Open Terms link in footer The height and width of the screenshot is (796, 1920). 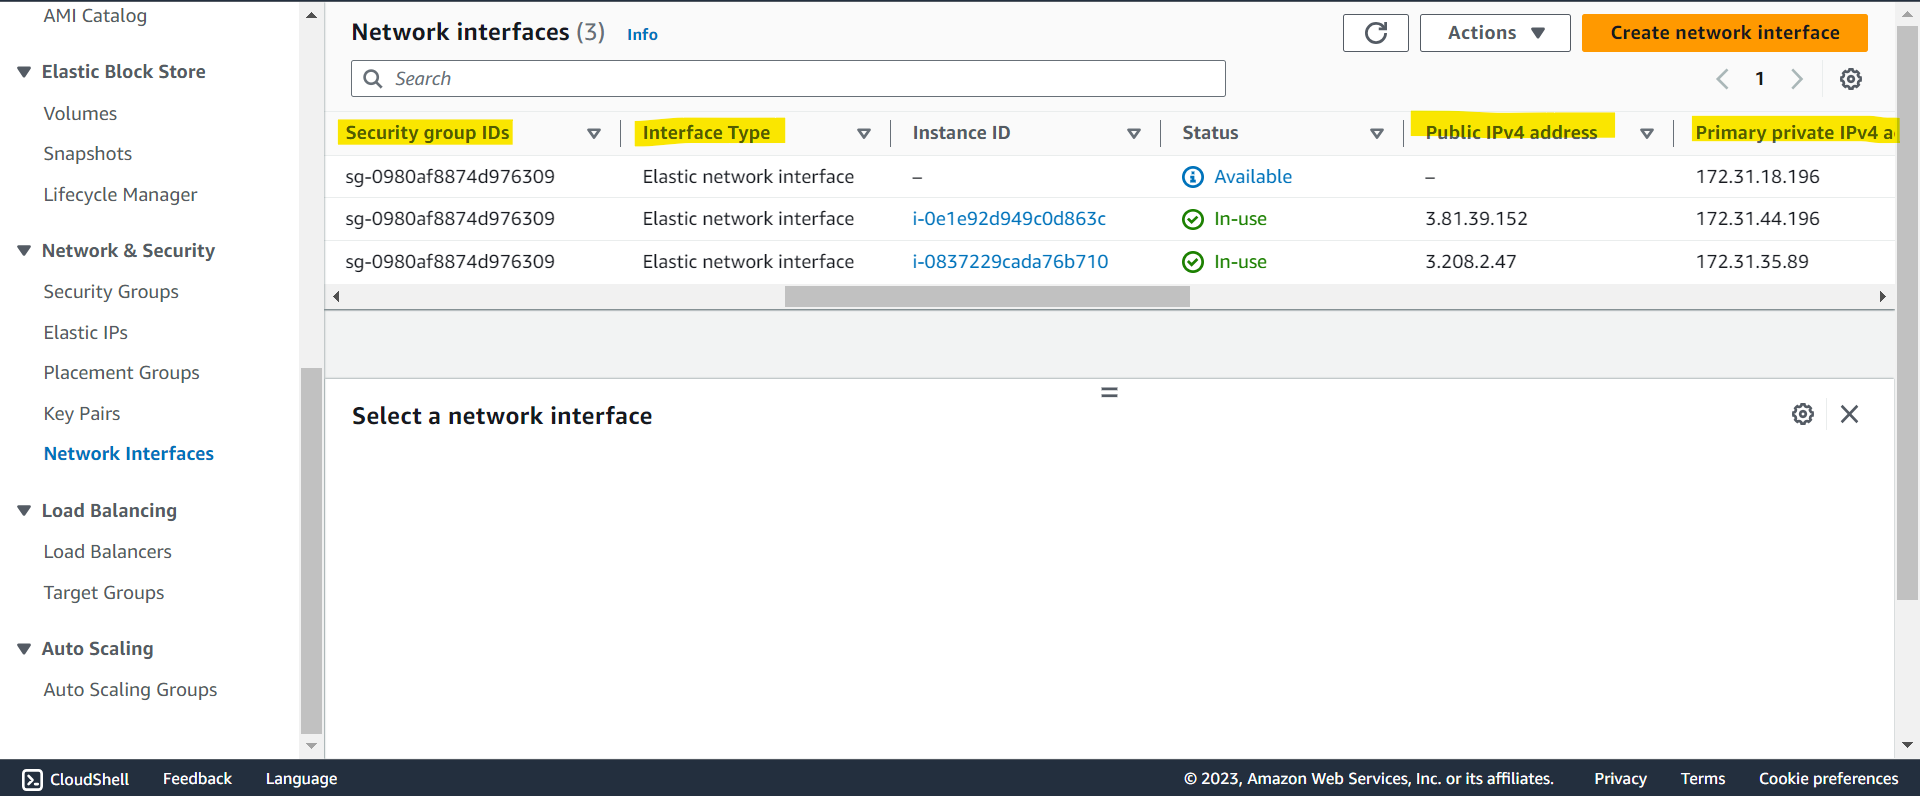pyautogui.click(x=1703, y=779)
